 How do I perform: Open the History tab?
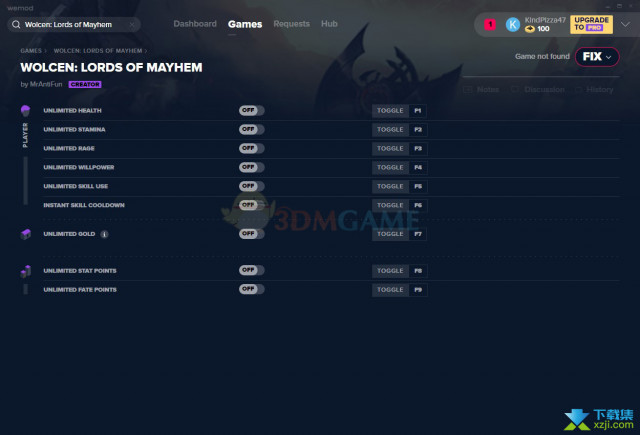tap(594, 89)
